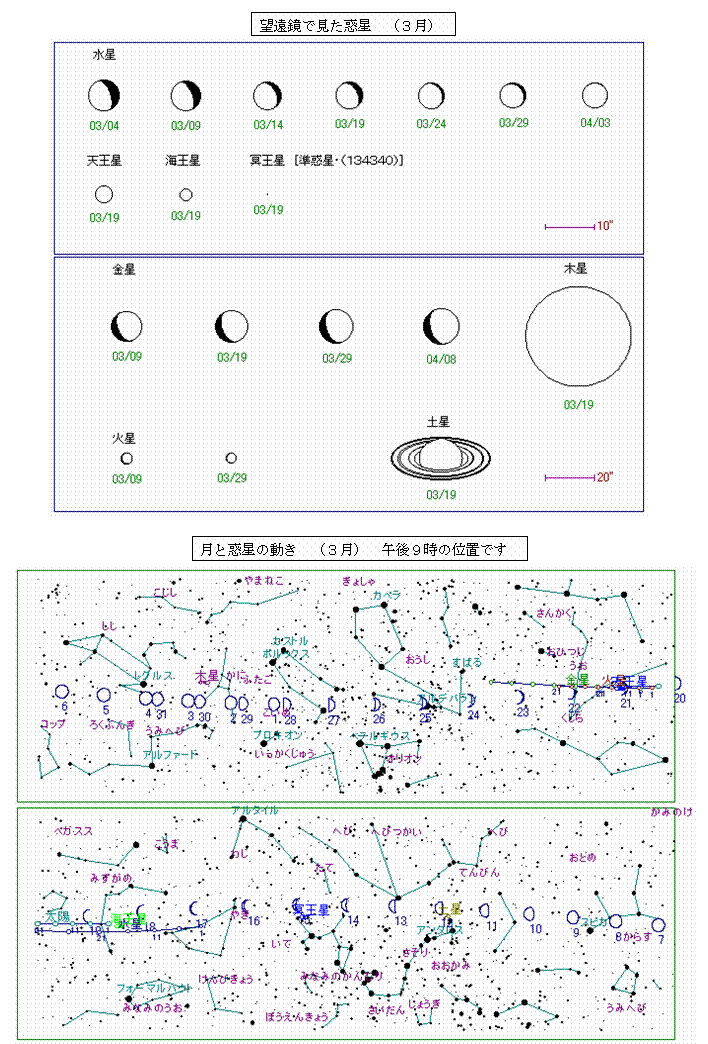Click the Mercury disc dated 03/04
Screen dimensions: 708x1044
[x=104, y=95]
